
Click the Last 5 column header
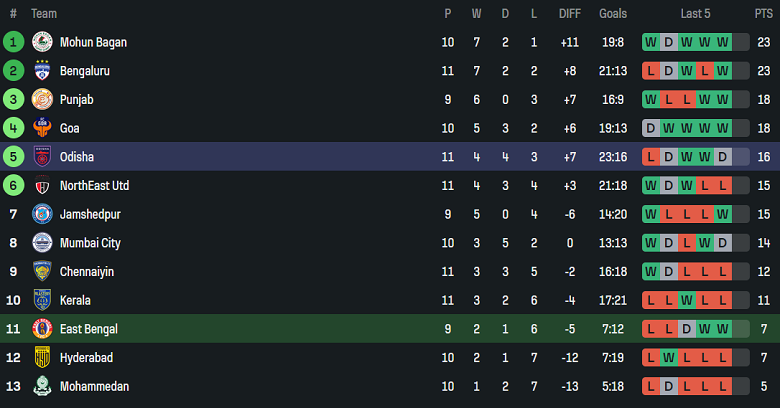pyautogui.click(x=695, y=14)
